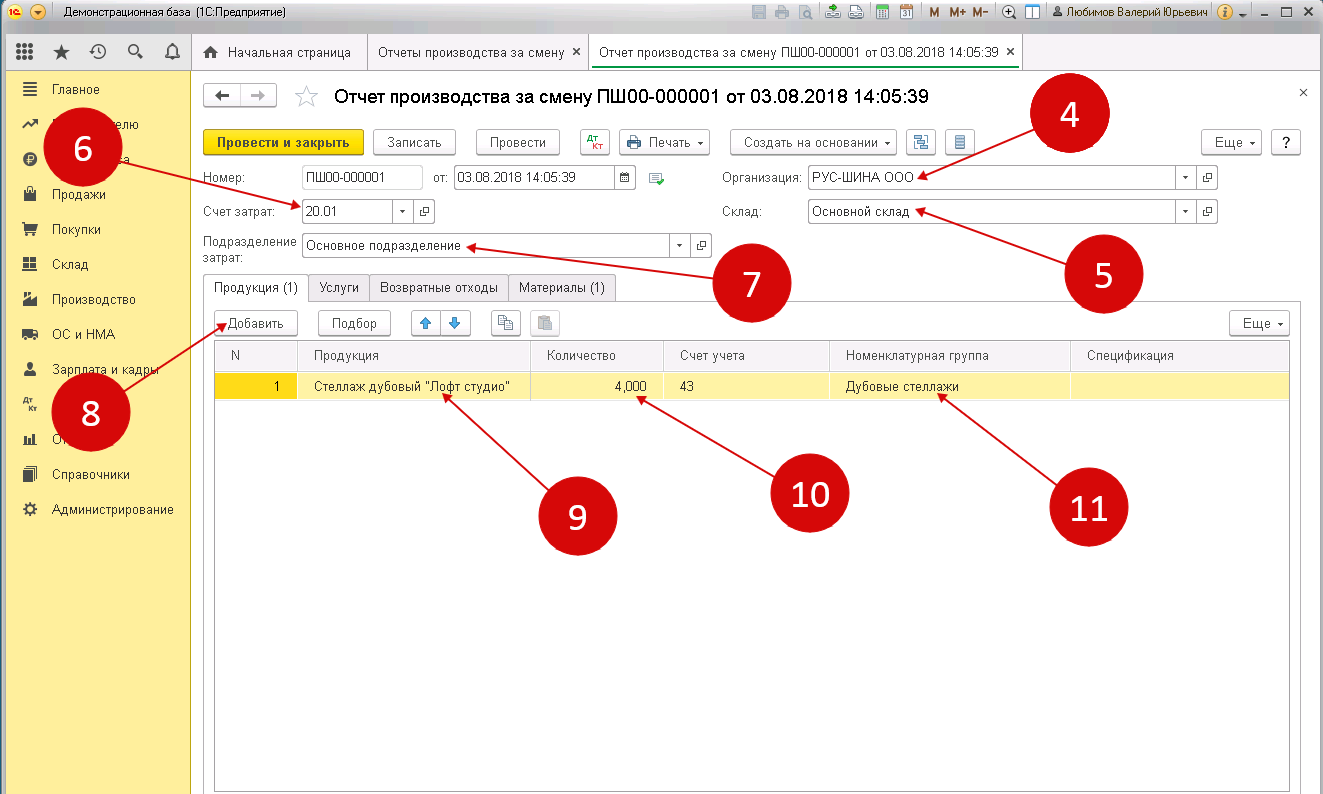
Task: Expand the Счет затрат dropdown arrow
Action: [x=402, y=212]
